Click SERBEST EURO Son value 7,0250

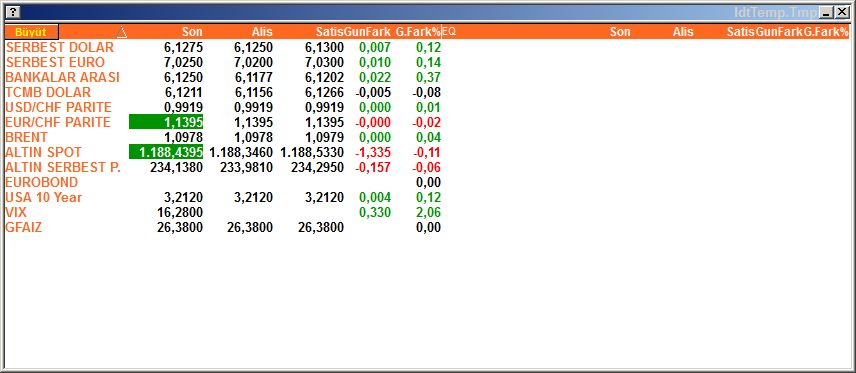183,62
